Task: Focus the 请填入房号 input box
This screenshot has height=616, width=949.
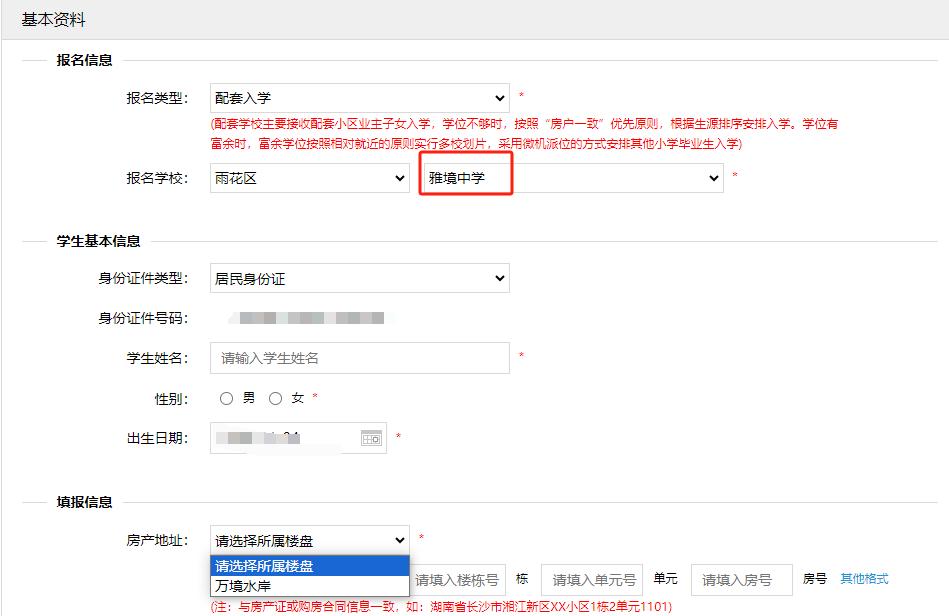Action: click(x=740, y=580)
